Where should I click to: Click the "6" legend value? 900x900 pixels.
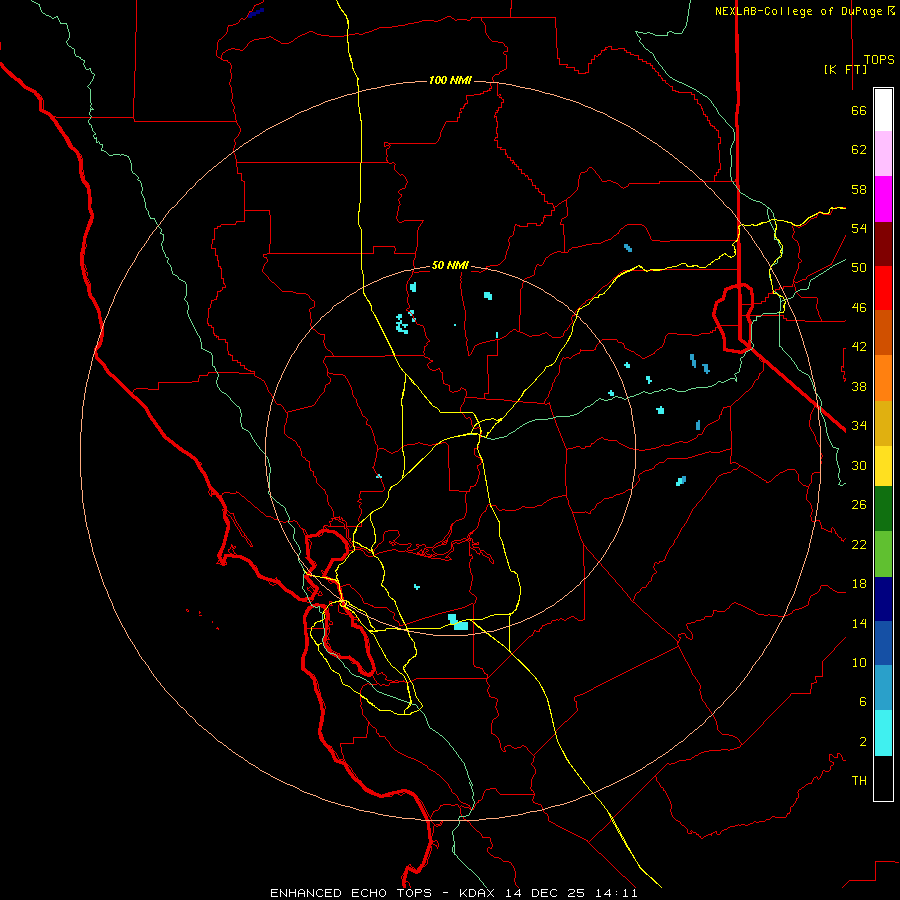(863, 701)
